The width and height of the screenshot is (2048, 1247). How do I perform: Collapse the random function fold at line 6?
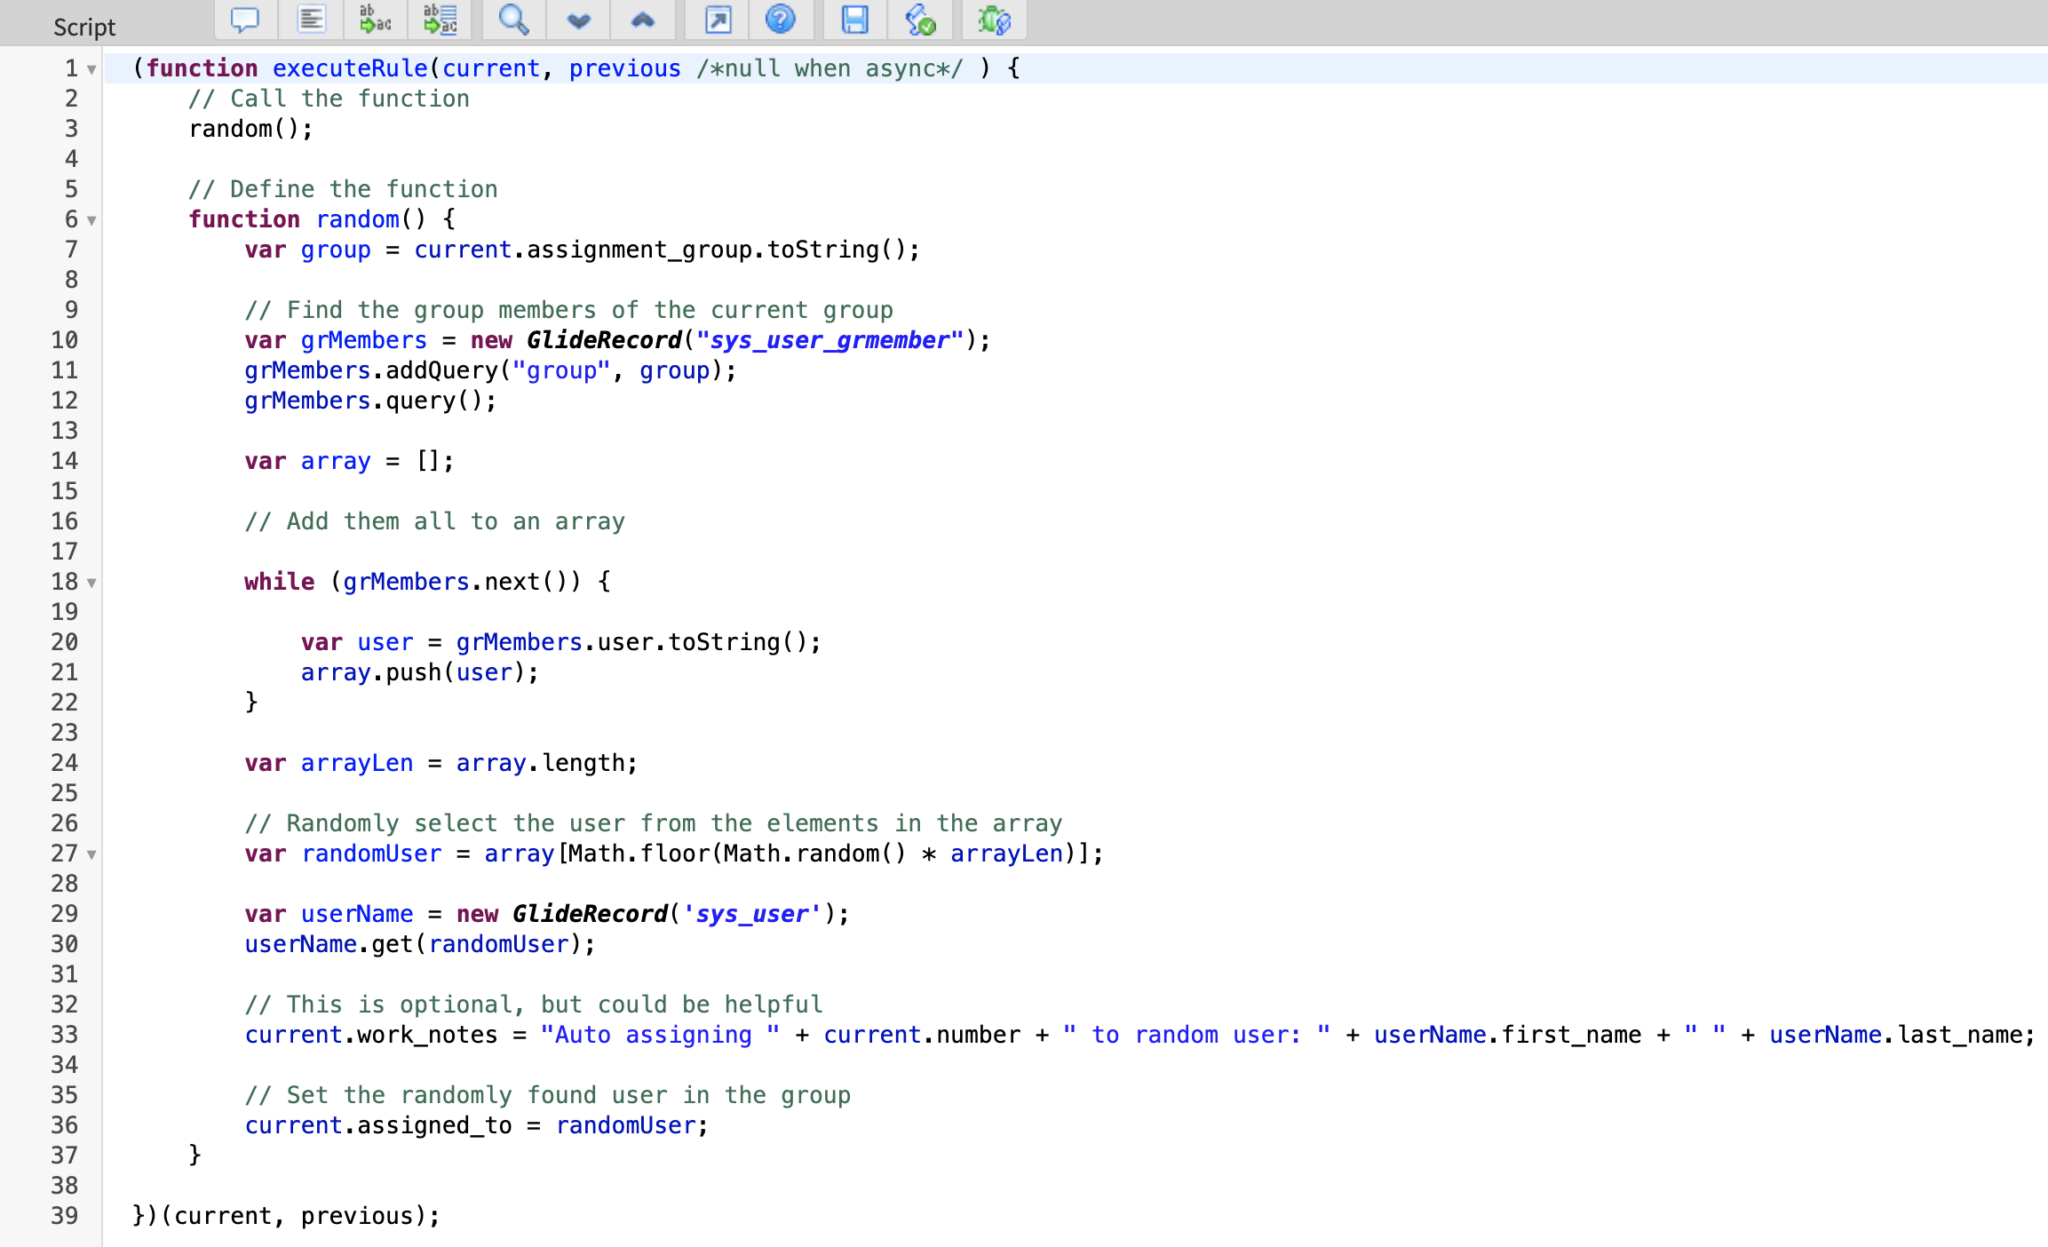pos(92,221)
